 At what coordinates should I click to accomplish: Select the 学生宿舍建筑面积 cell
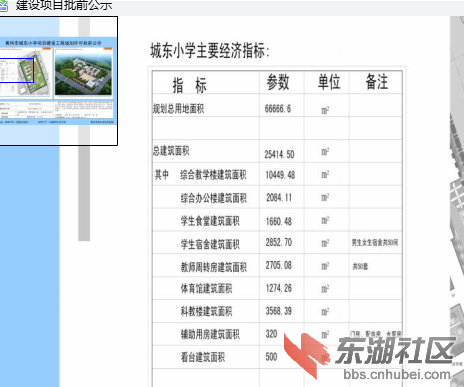[x=210, y=244]
